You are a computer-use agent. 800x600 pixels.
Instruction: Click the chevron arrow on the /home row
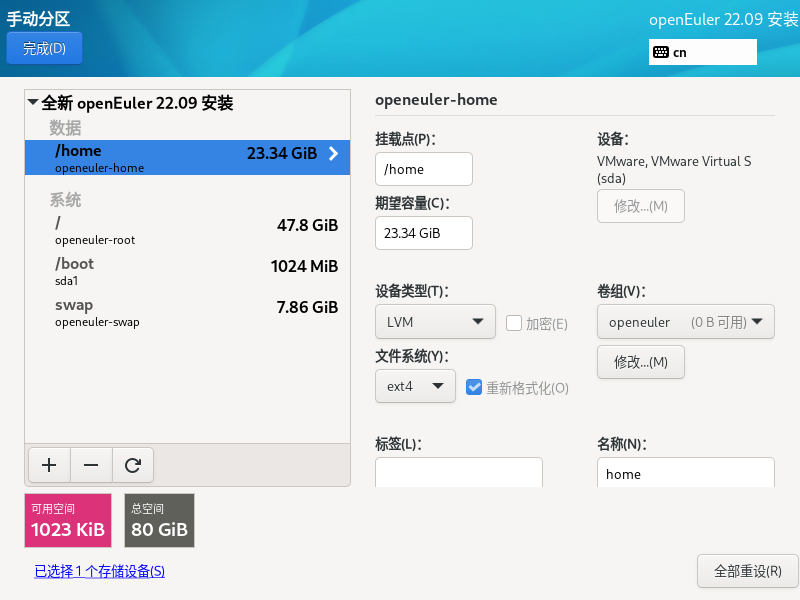pyautogui.click(x=333, y=153)
